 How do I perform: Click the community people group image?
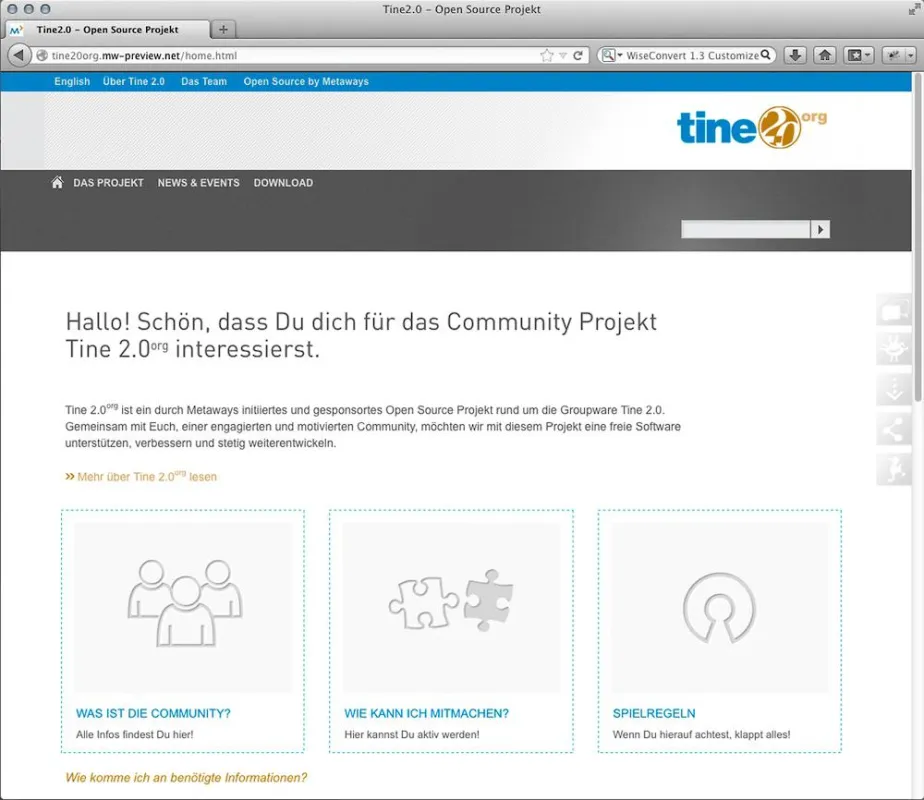[x=184, y=607]
